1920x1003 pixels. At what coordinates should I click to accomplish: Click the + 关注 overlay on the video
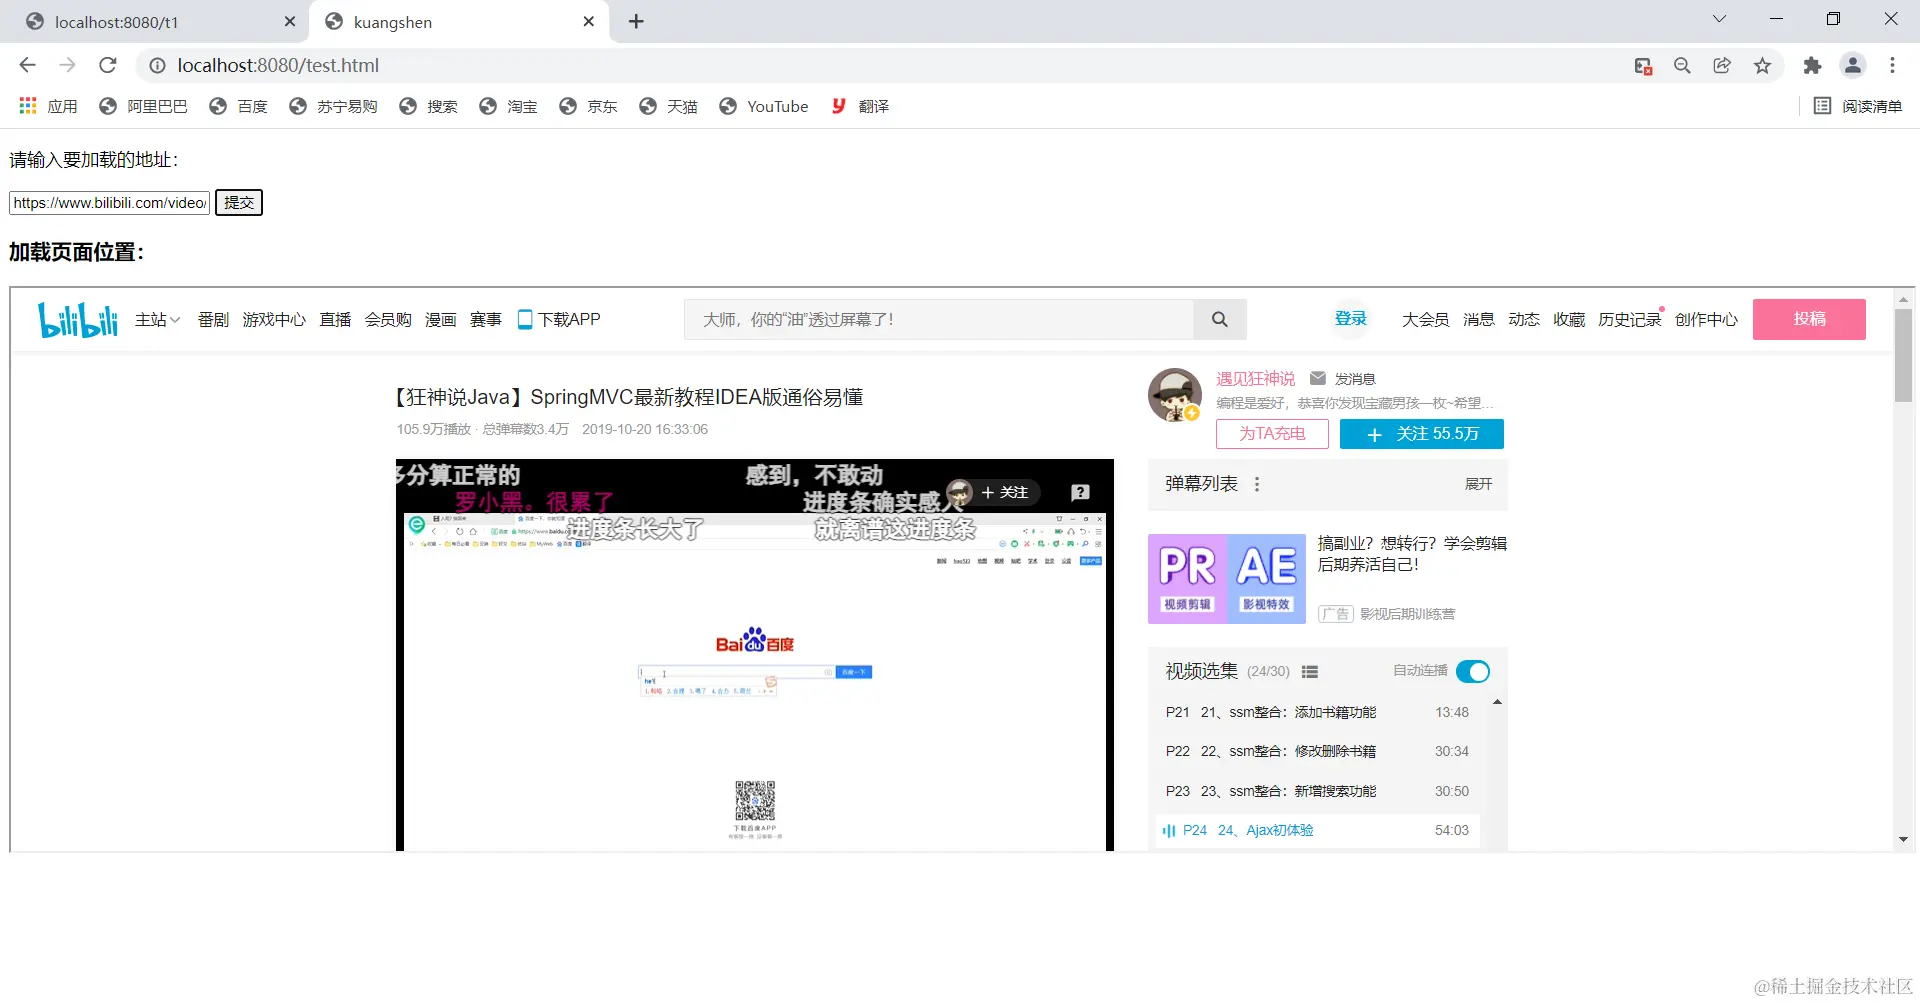click(1004, 492)
